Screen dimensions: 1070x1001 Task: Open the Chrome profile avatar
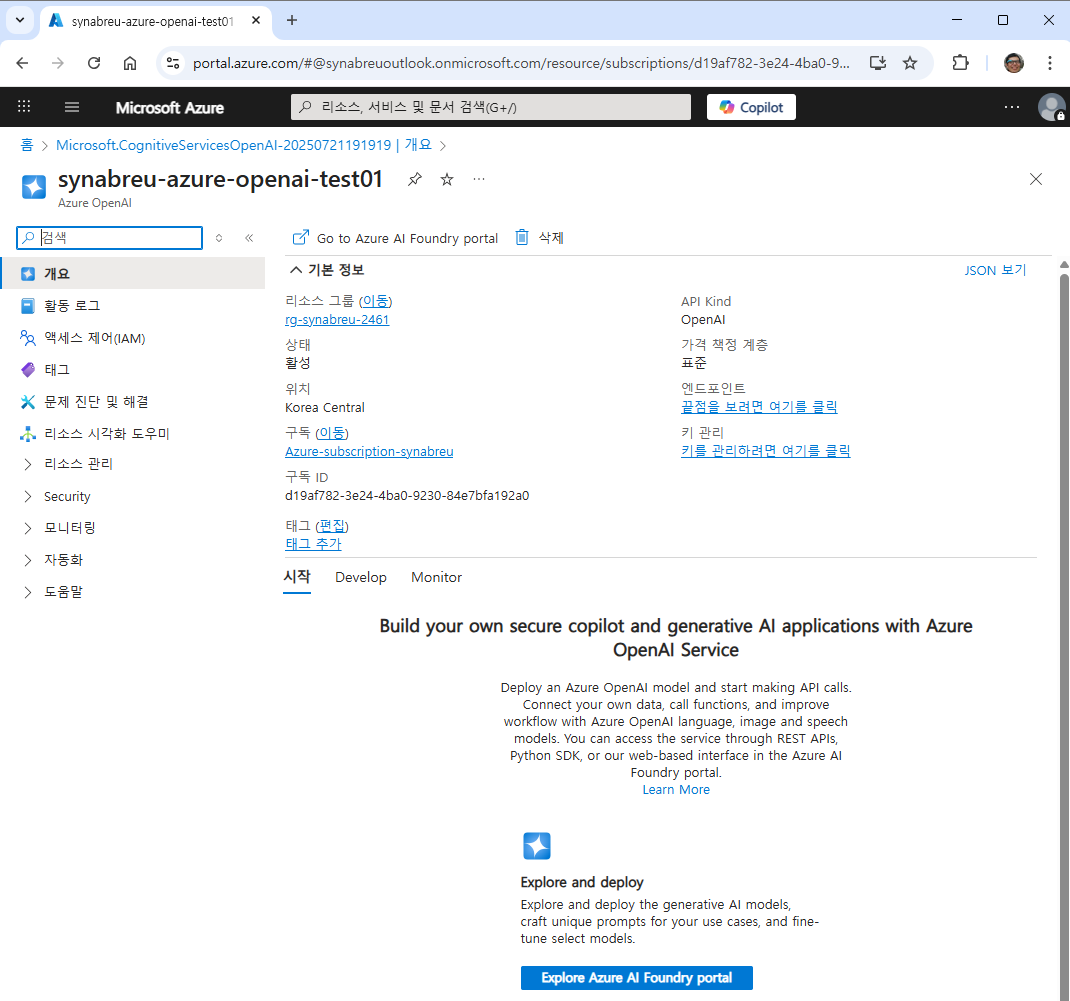point(1013,63)
